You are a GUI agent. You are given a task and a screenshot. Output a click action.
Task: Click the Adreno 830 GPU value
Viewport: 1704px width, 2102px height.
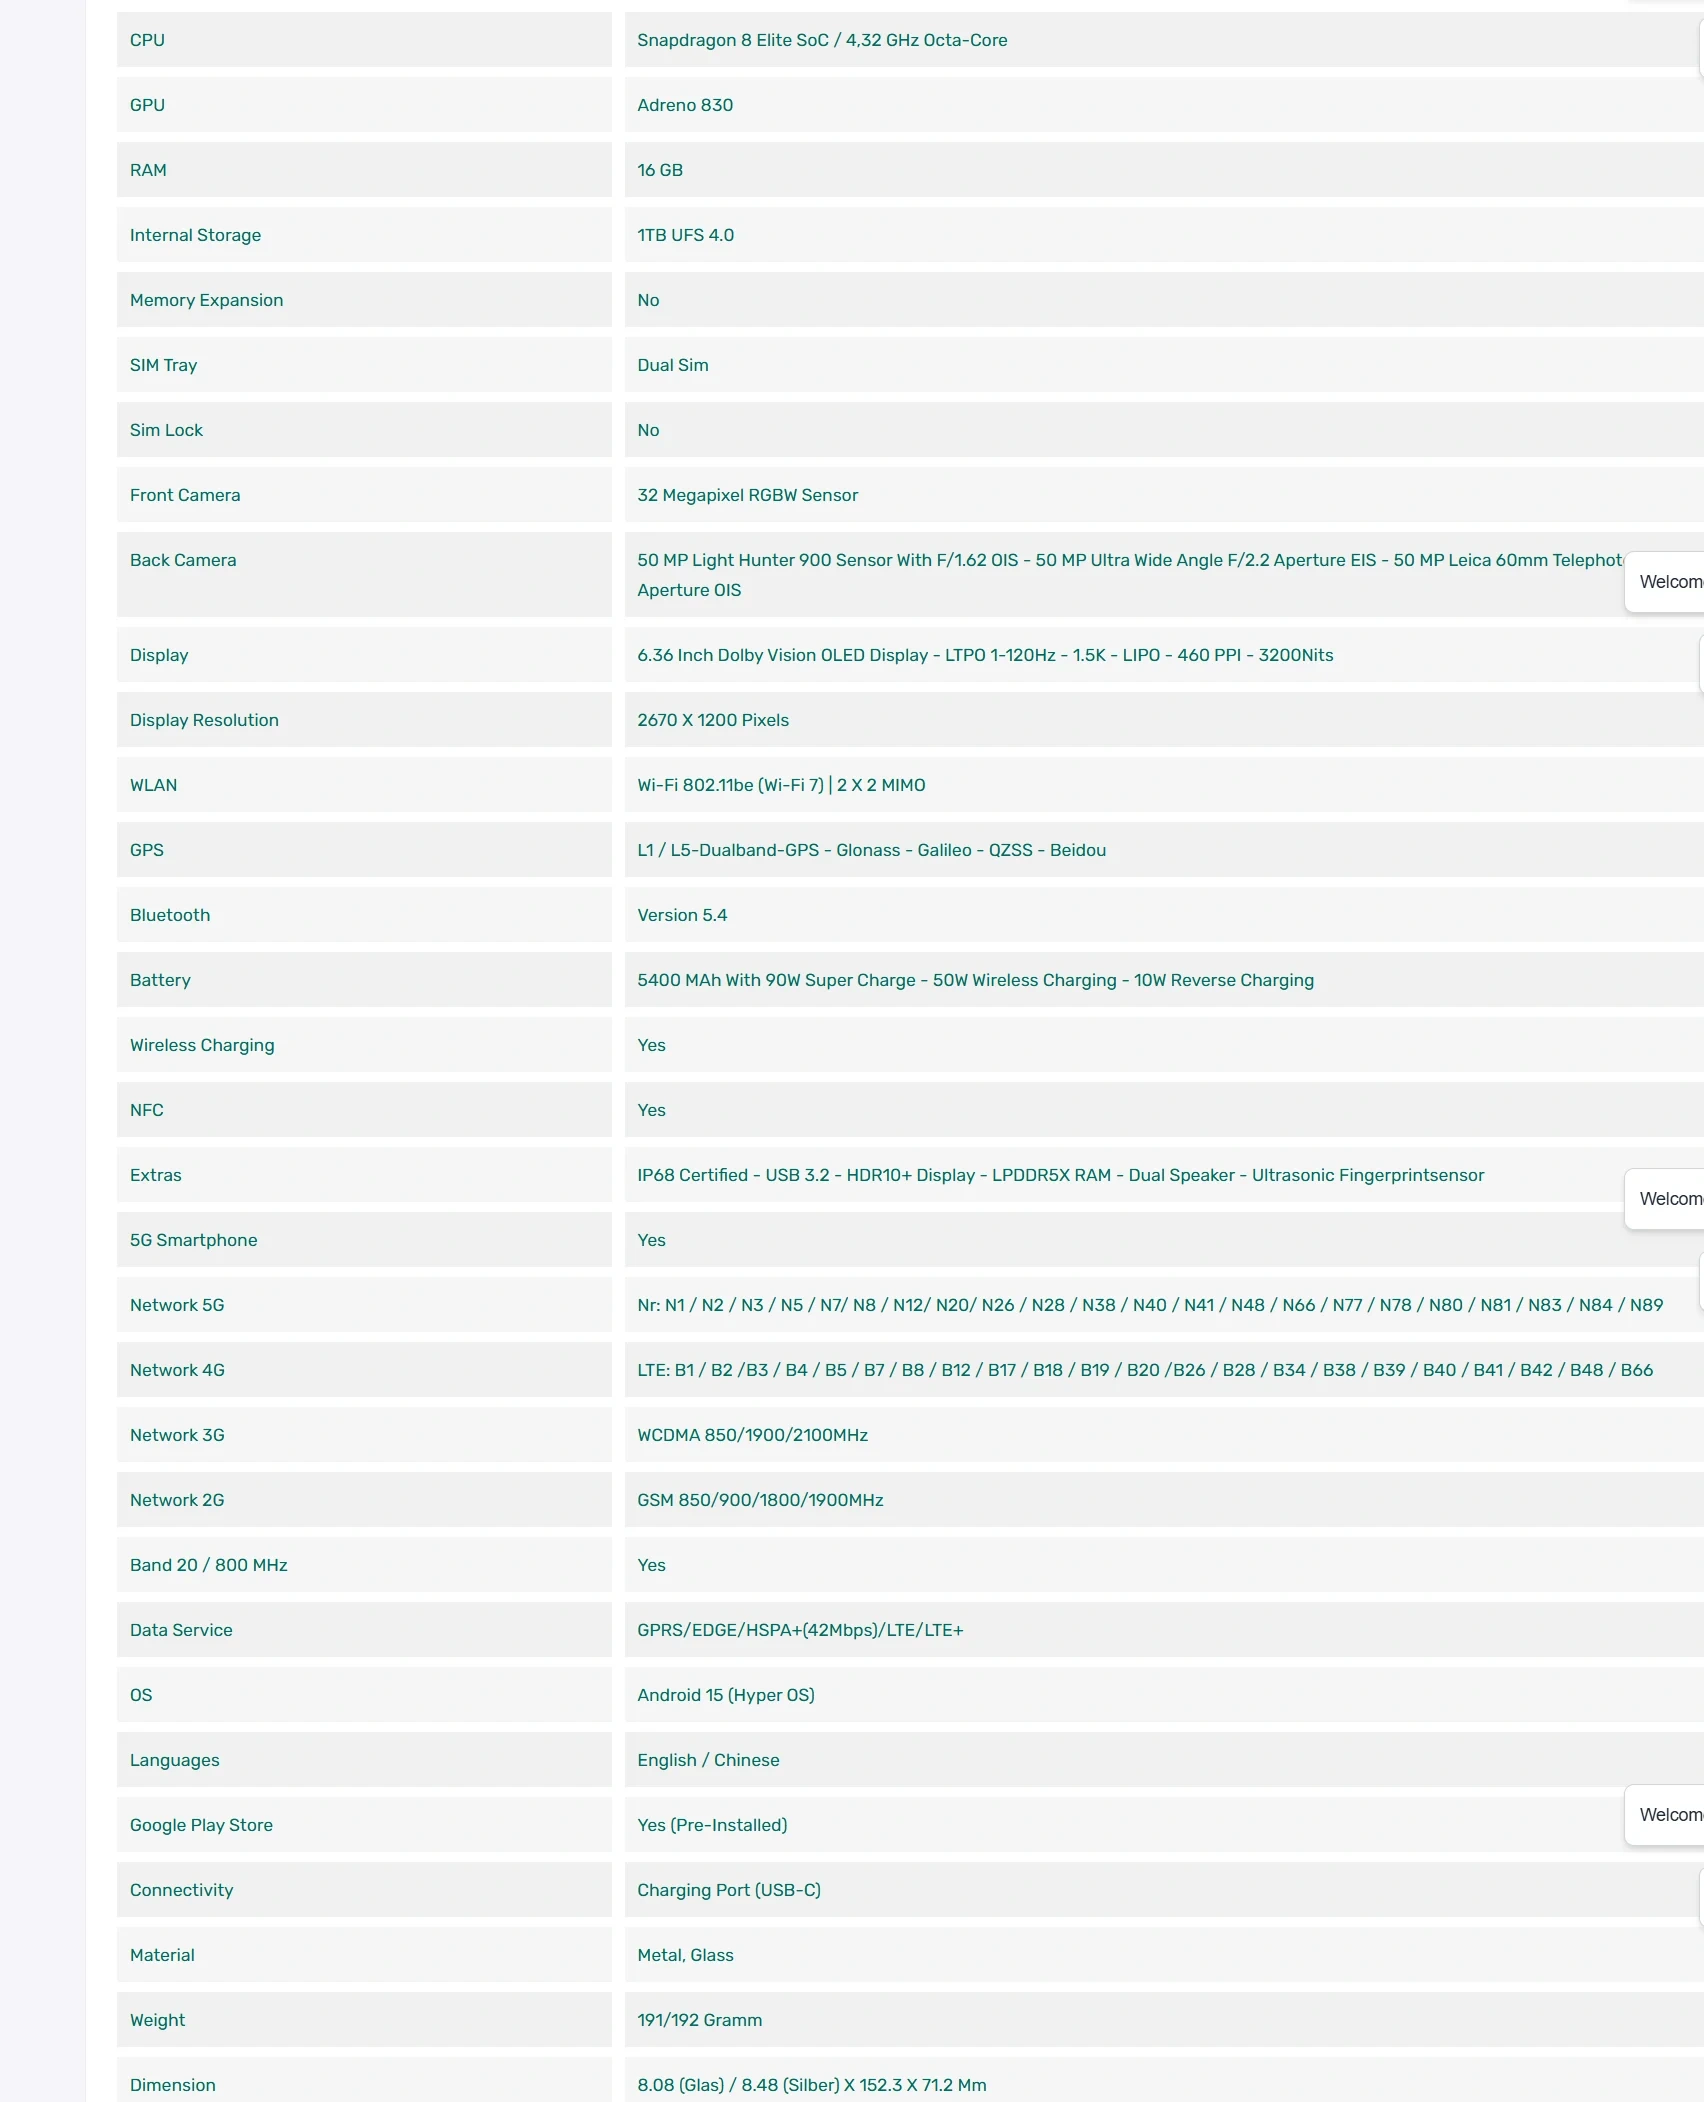pos(685,105)
